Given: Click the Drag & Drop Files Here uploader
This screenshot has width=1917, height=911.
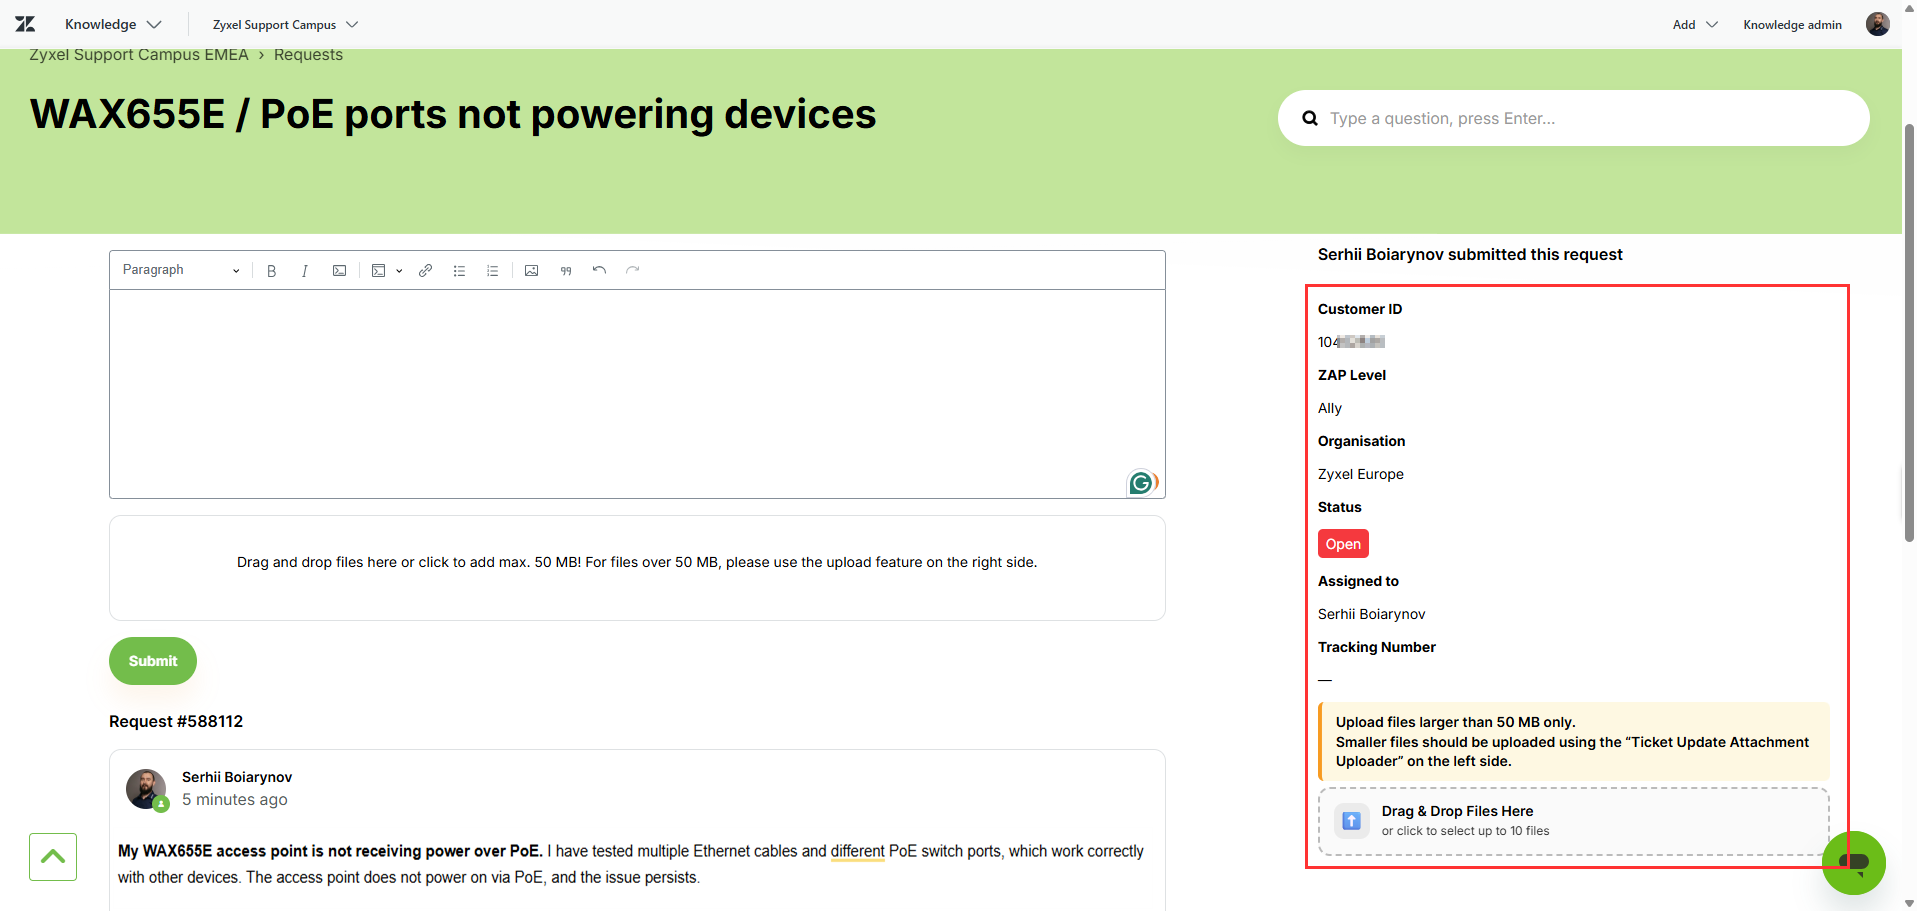Looking at the screenshot, I should click(x=1573, y=821).
